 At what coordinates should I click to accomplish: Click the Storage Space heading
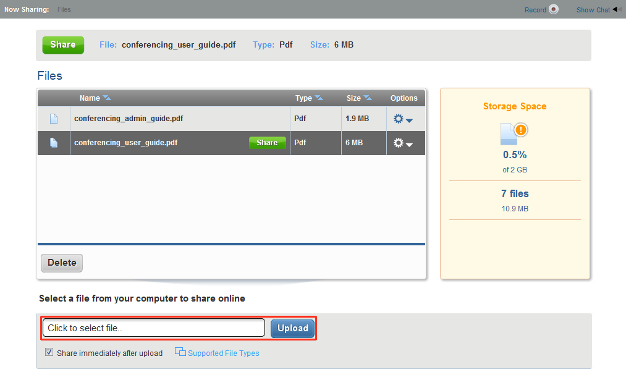pyautogui.click(x=515, y=106)
